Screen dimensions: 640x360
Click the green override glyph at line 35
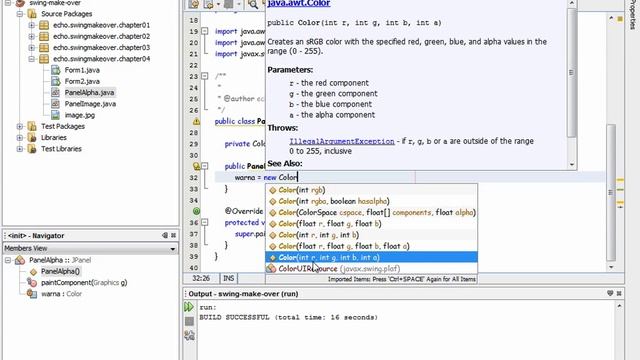point(196,211)
